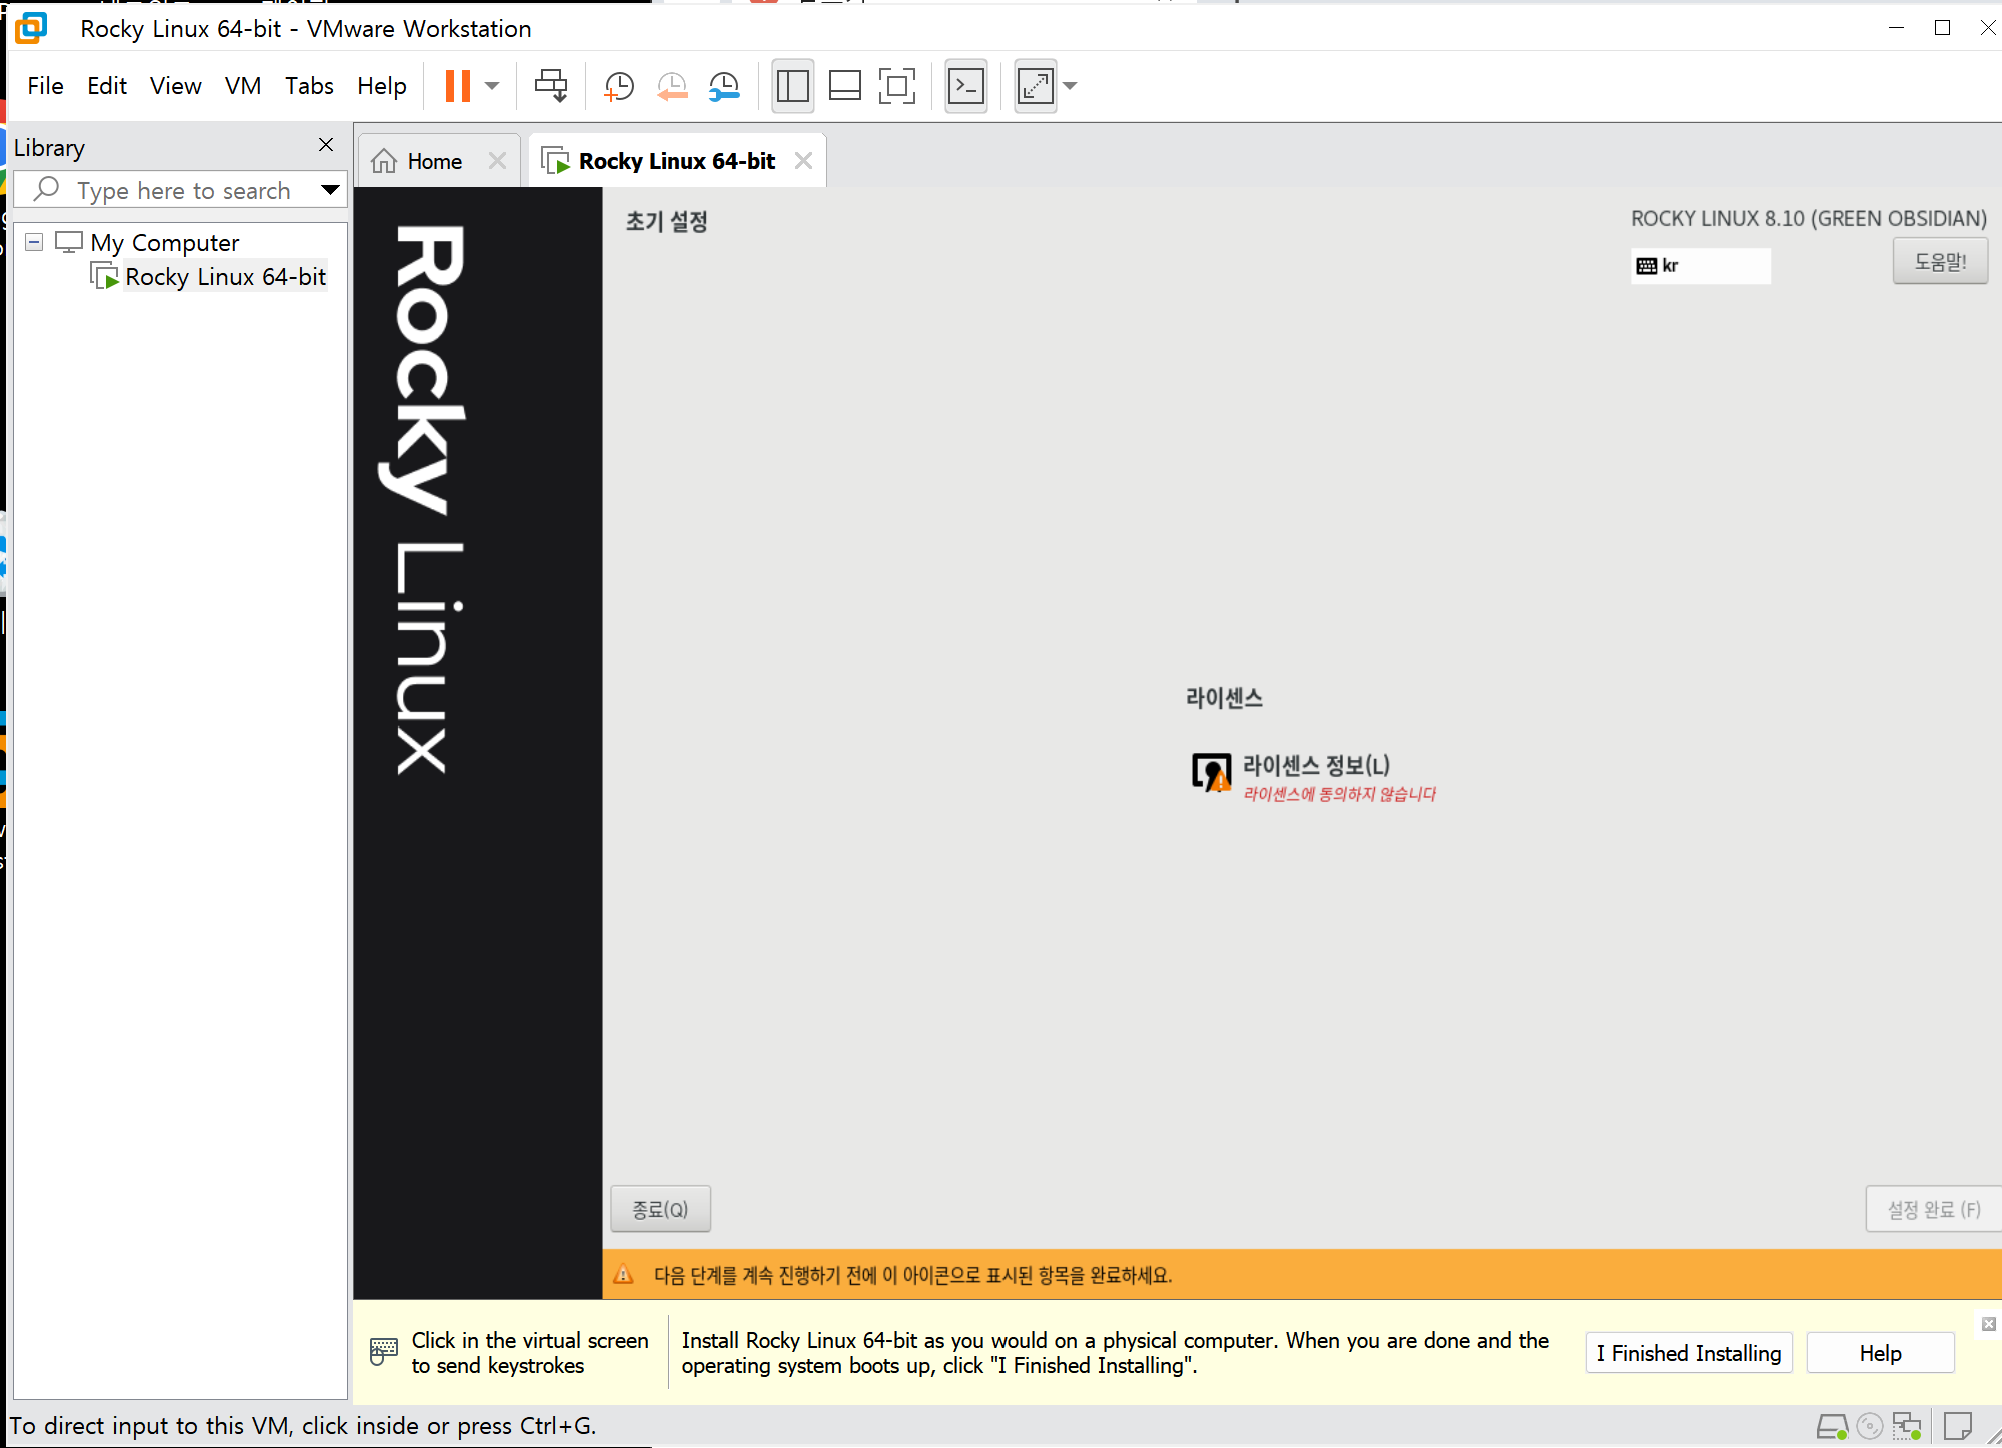Click the 라이센스 정보(L) heading
This screenshot has width=2002, height=1448.
[1316, 766]
